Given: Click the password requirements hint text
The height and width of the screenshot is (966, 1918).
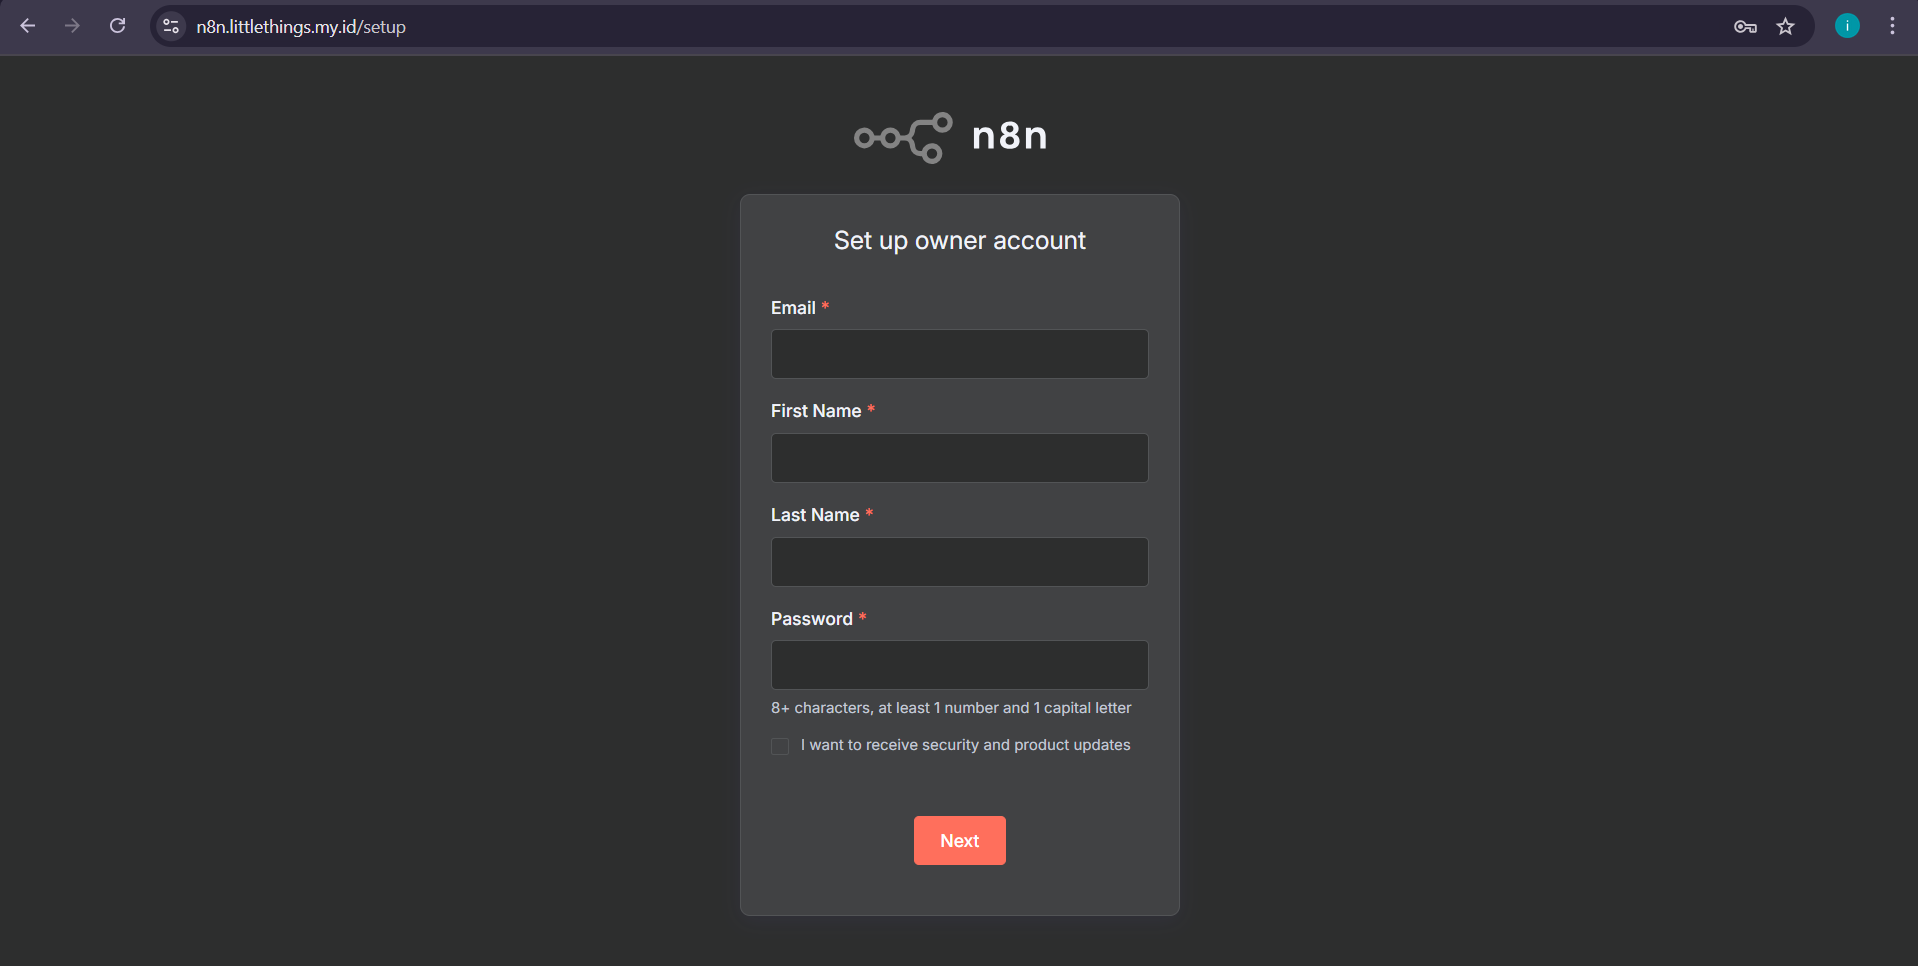Looking at the screenshot, I should 950,708.
